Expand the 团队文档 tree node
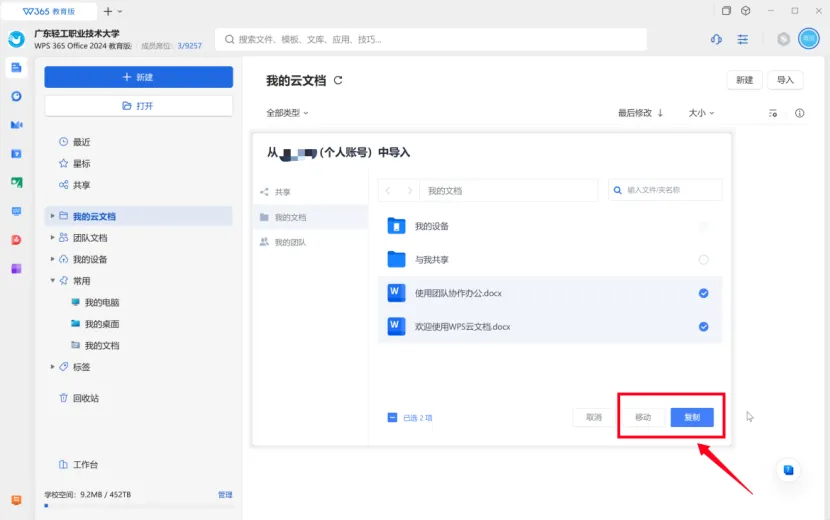Screen dimensions: 830x520 (x=52, y=238)
